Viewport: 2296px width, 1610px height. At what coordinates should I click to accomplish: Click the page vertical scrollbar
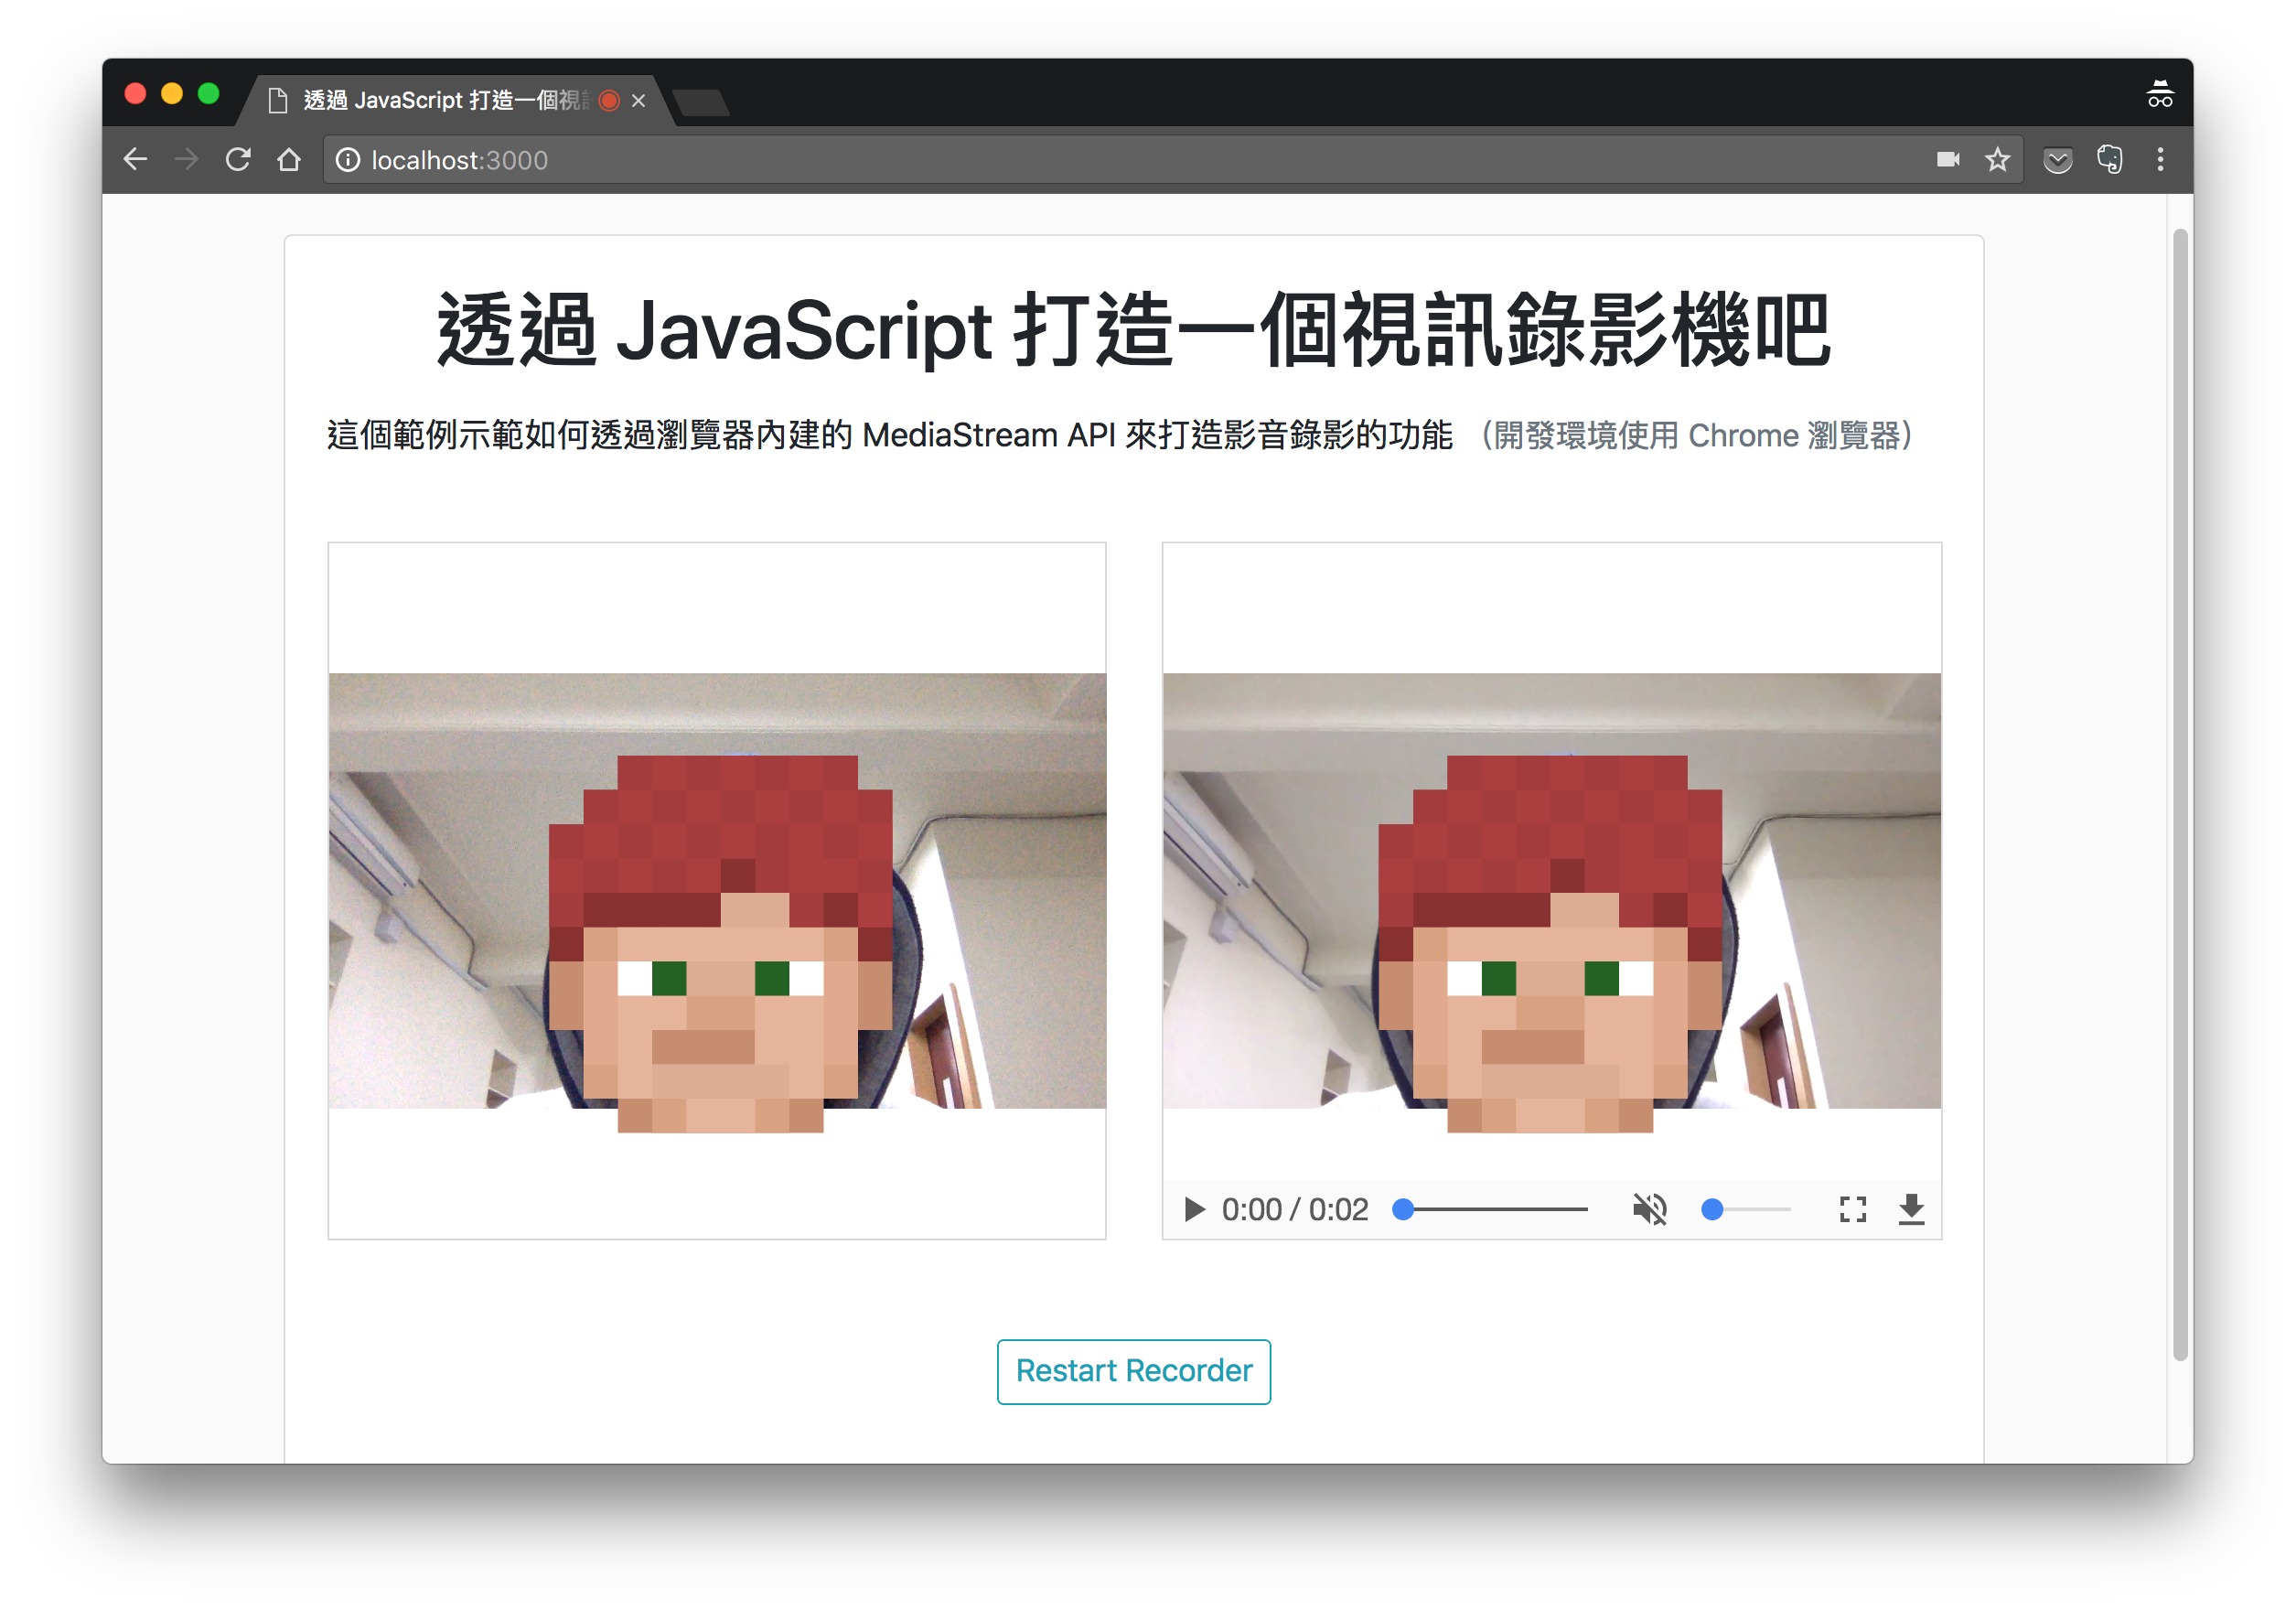click(2180, 795)
